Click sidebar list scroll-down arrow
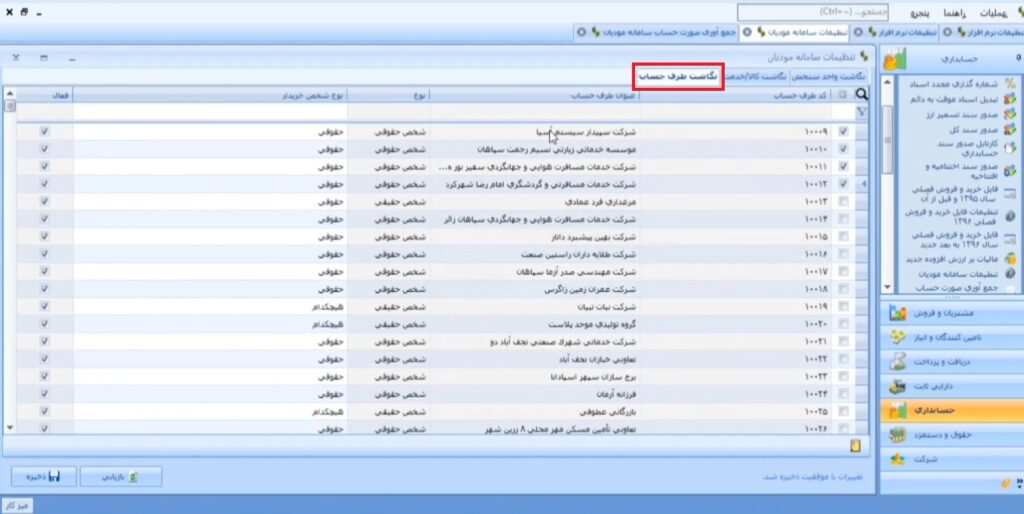 click(887, 287)
